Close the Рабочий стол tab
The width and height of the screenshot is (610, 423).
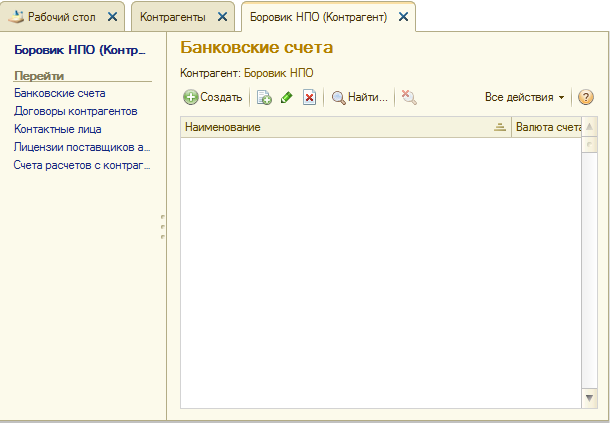click(112, 17)
